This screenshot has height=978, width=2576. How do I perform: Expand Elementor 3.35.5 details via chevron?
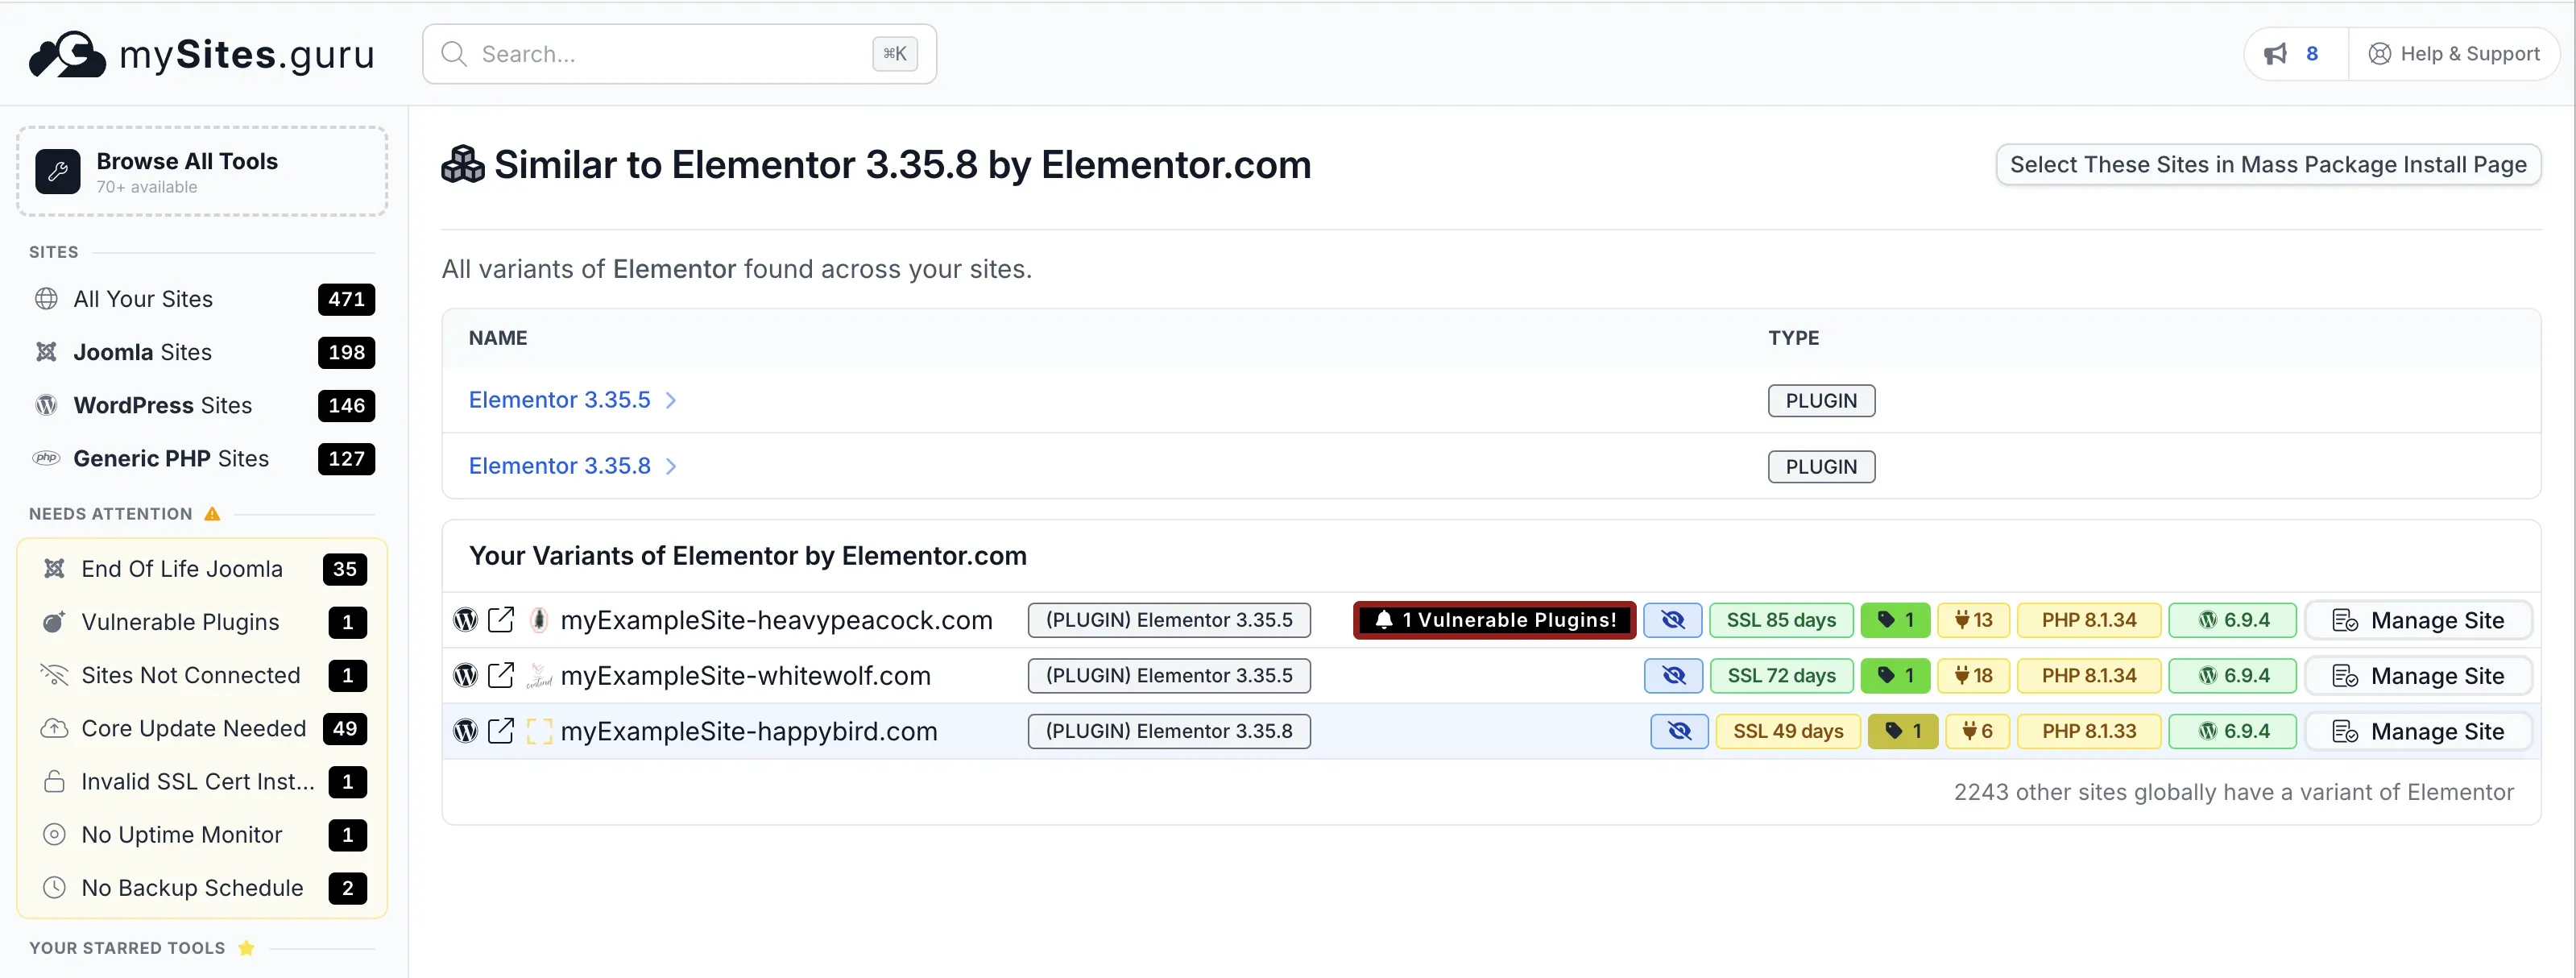(672, 399)
